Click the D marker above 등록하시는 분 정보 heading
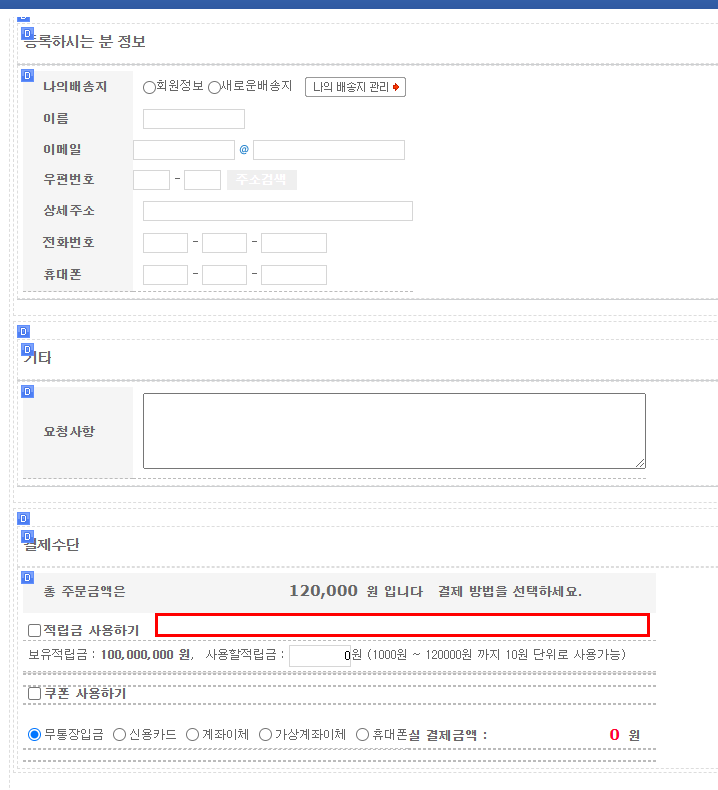 pos(25,18)
